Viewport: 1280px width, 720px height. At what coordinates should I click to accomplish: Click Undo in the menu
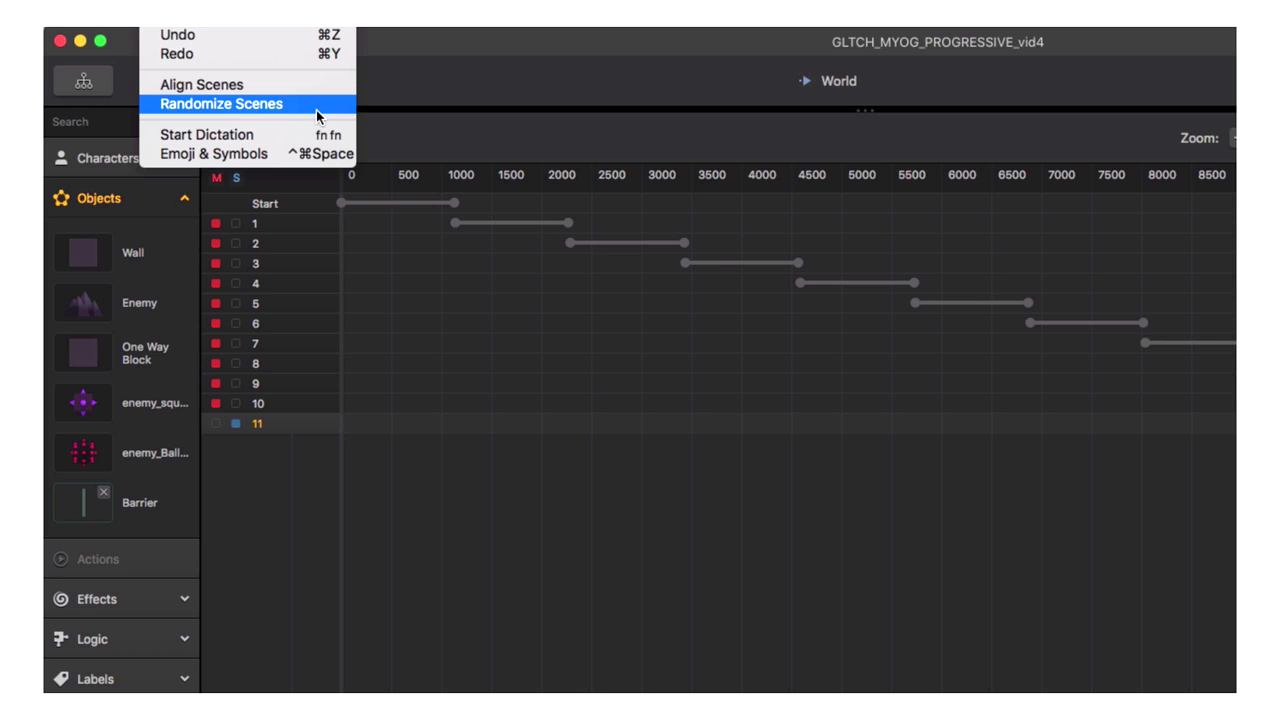pyautogui.click(x=178, y=35)
